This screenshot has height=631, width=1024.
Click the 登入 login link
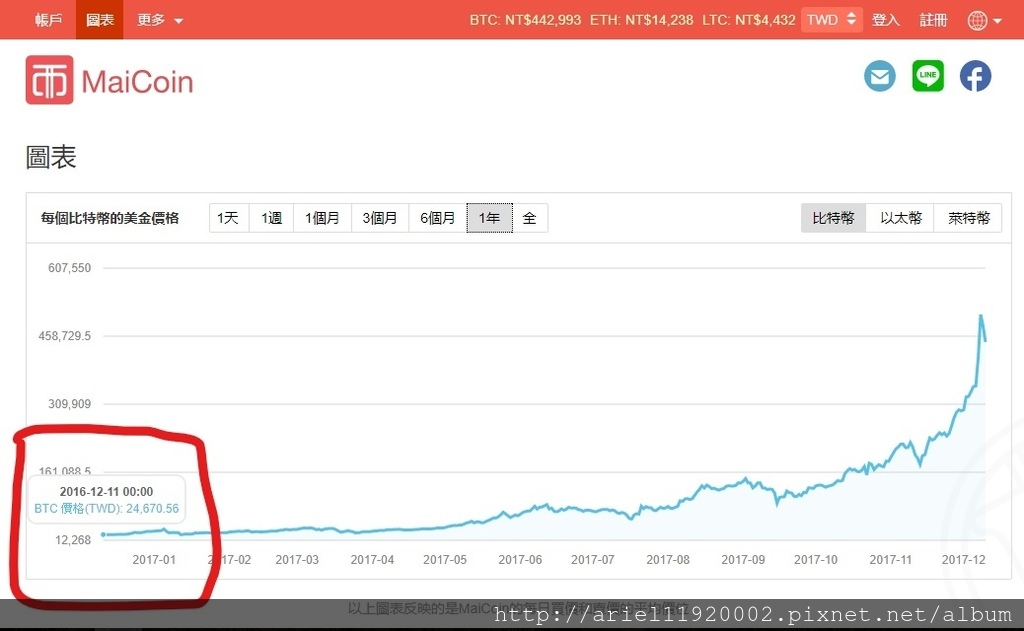pos(886,20)
